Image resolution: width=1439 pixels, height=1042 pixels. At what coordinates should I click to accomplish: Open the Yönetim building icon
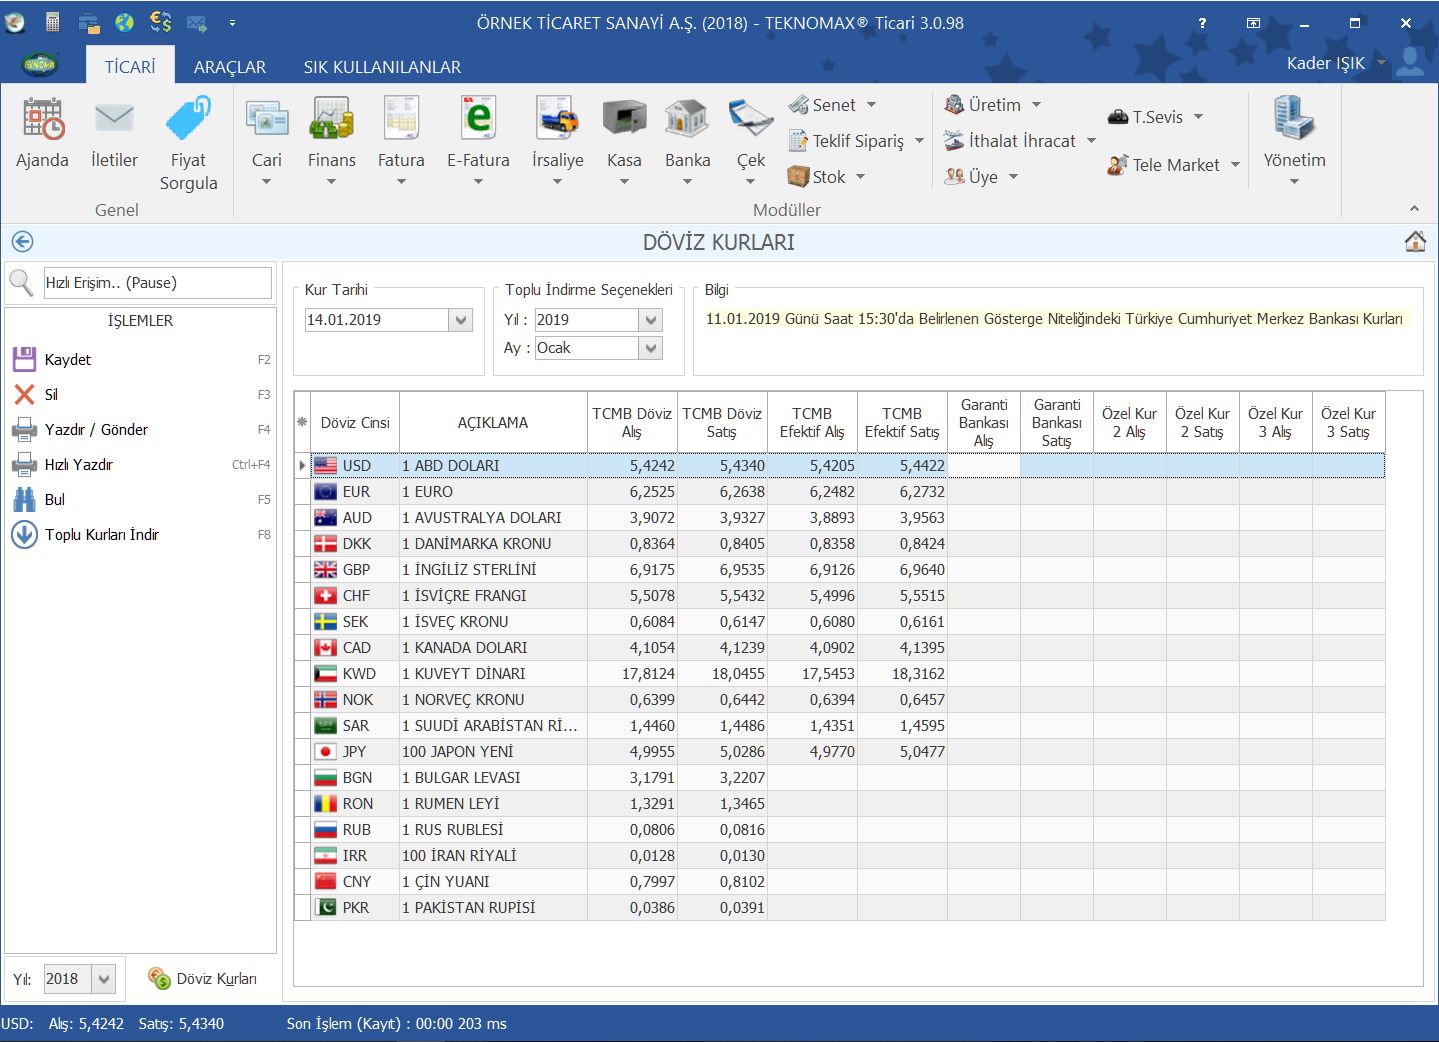pyautogui.click(x=1294, y=120)
